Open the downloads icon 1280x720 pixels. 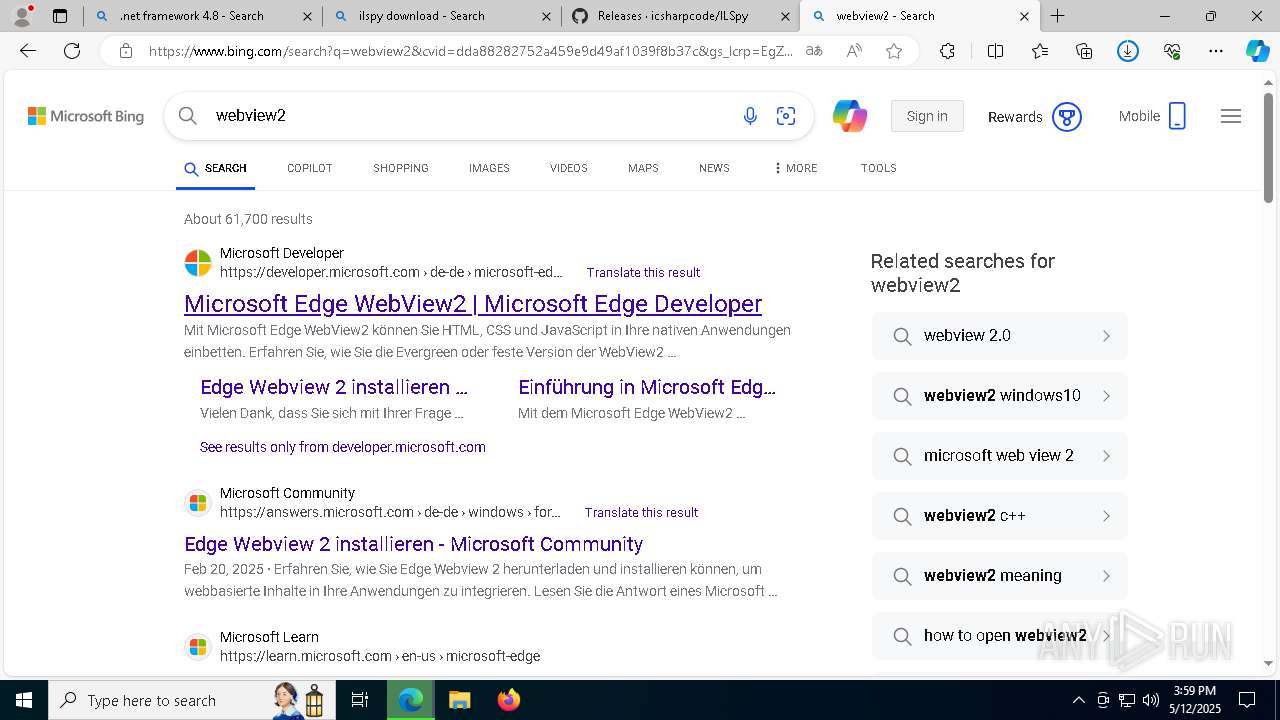[x=1128, y=51]
